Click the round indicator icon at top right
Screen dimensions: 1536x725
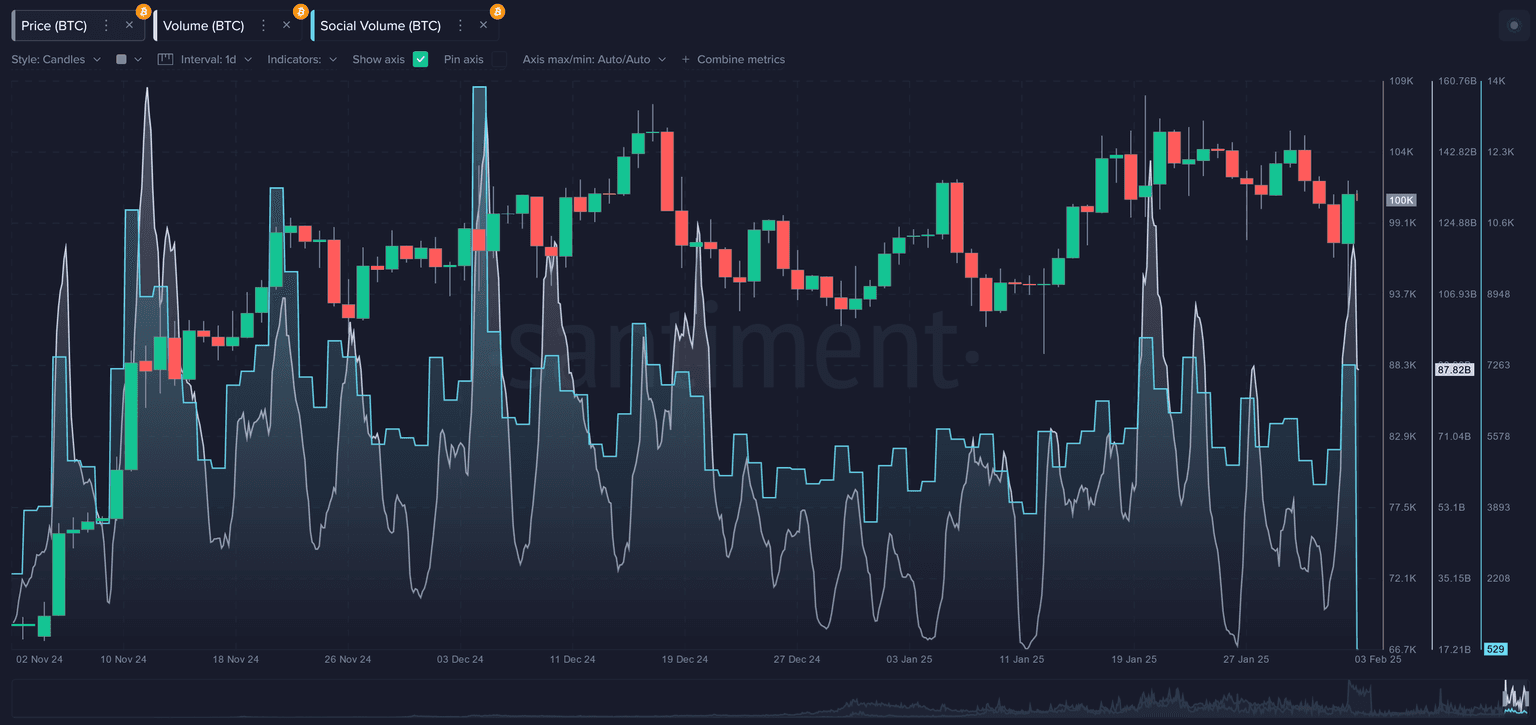tap(1513, 26)
